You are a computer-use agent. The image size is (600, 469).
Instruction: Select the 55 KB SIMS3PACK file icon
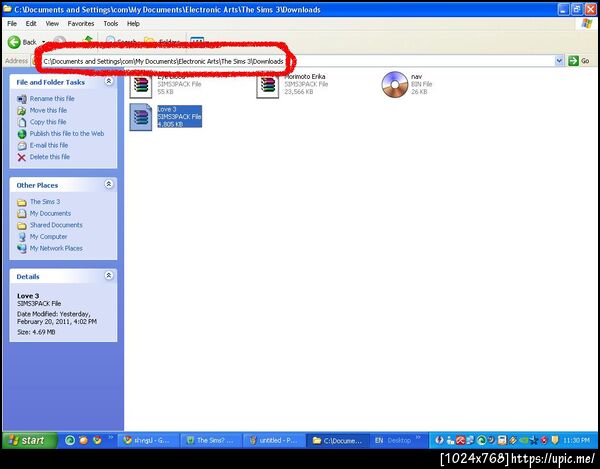tap(140, 86)
